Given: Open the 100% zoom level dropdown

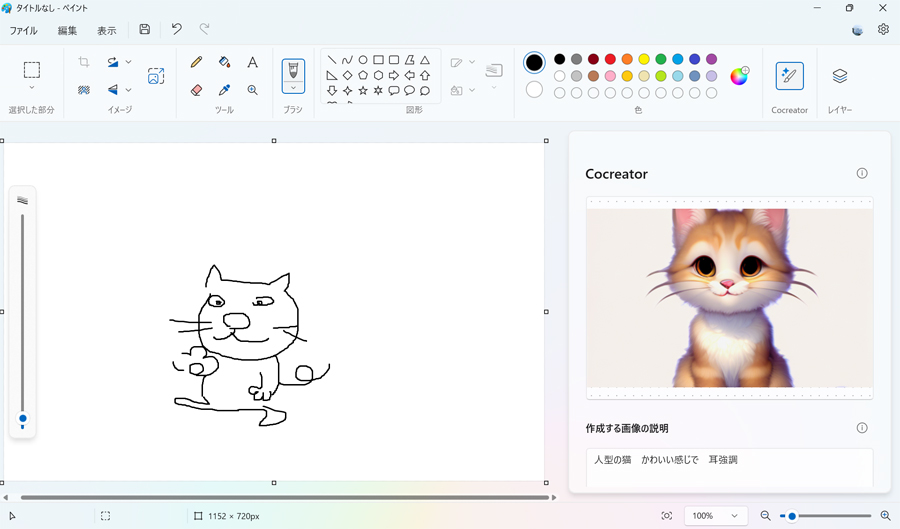Looking at the screenshot, I should coord(716,516).
